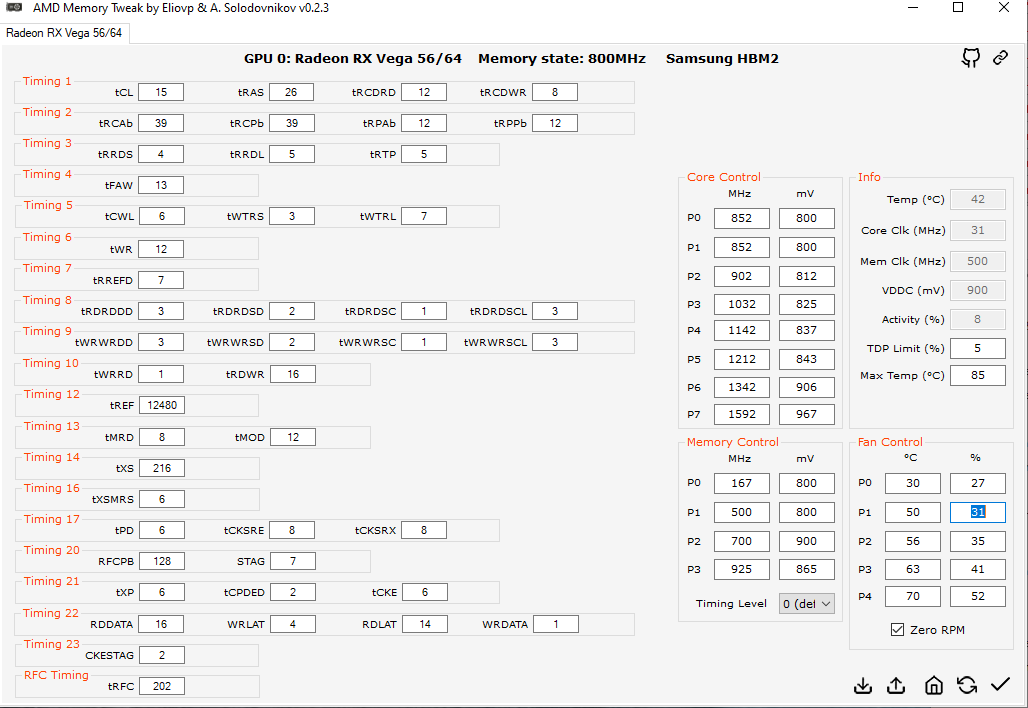Click the refresh values icon
Screen dimensions: 1028x708
(x=966, y=686)
